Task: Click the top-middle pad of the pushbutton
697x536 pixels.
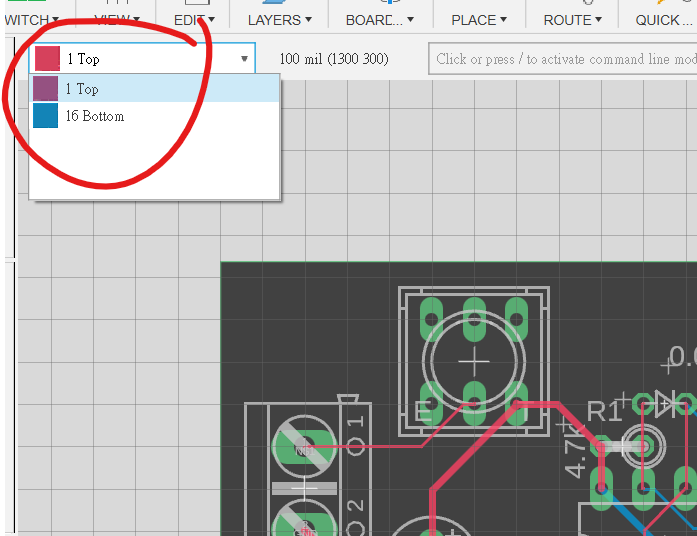Action: click(x=474, y=319)
